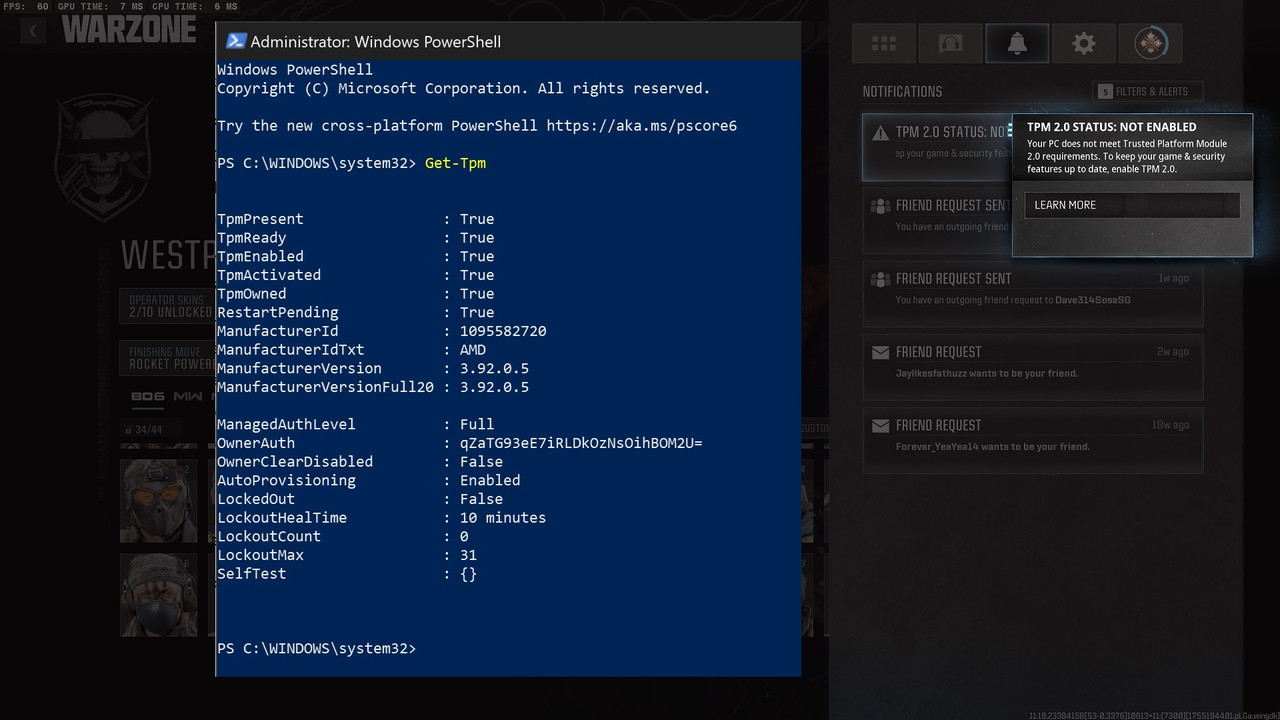Click the aka.ms/pscore6 URL text
This screenshot has width=1280, height=720.
point(641,125)
